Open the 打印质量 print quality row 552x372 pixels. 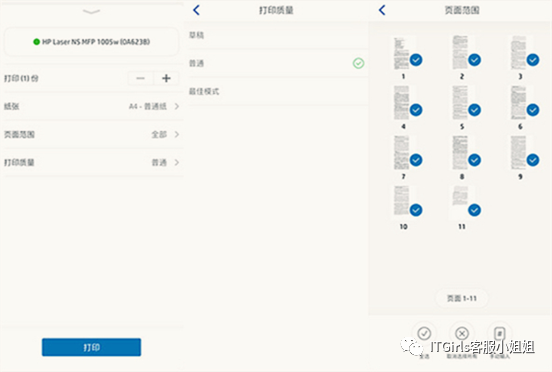(92, 163)
